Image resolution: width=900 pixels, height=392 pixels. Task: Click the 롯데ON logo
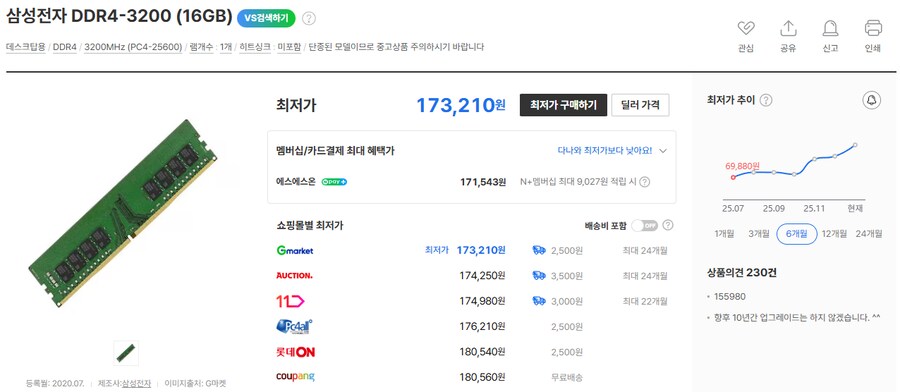[295, 351]
